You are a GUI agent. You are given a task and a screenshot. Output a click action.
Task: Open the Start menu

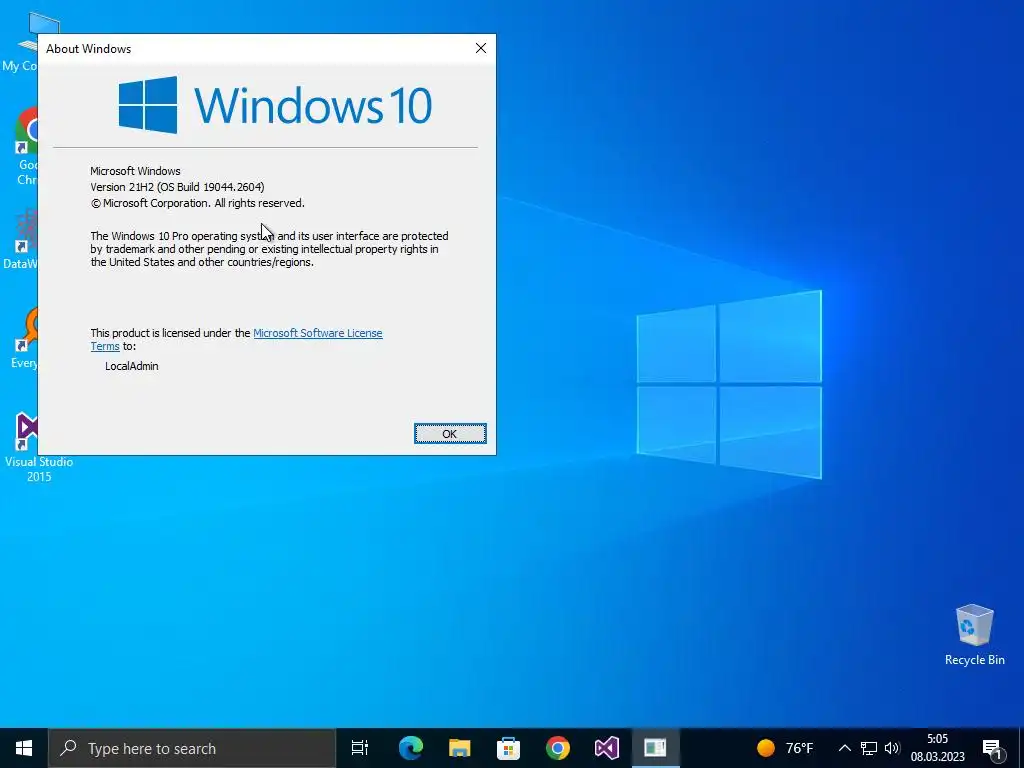(x=24, y=748)
